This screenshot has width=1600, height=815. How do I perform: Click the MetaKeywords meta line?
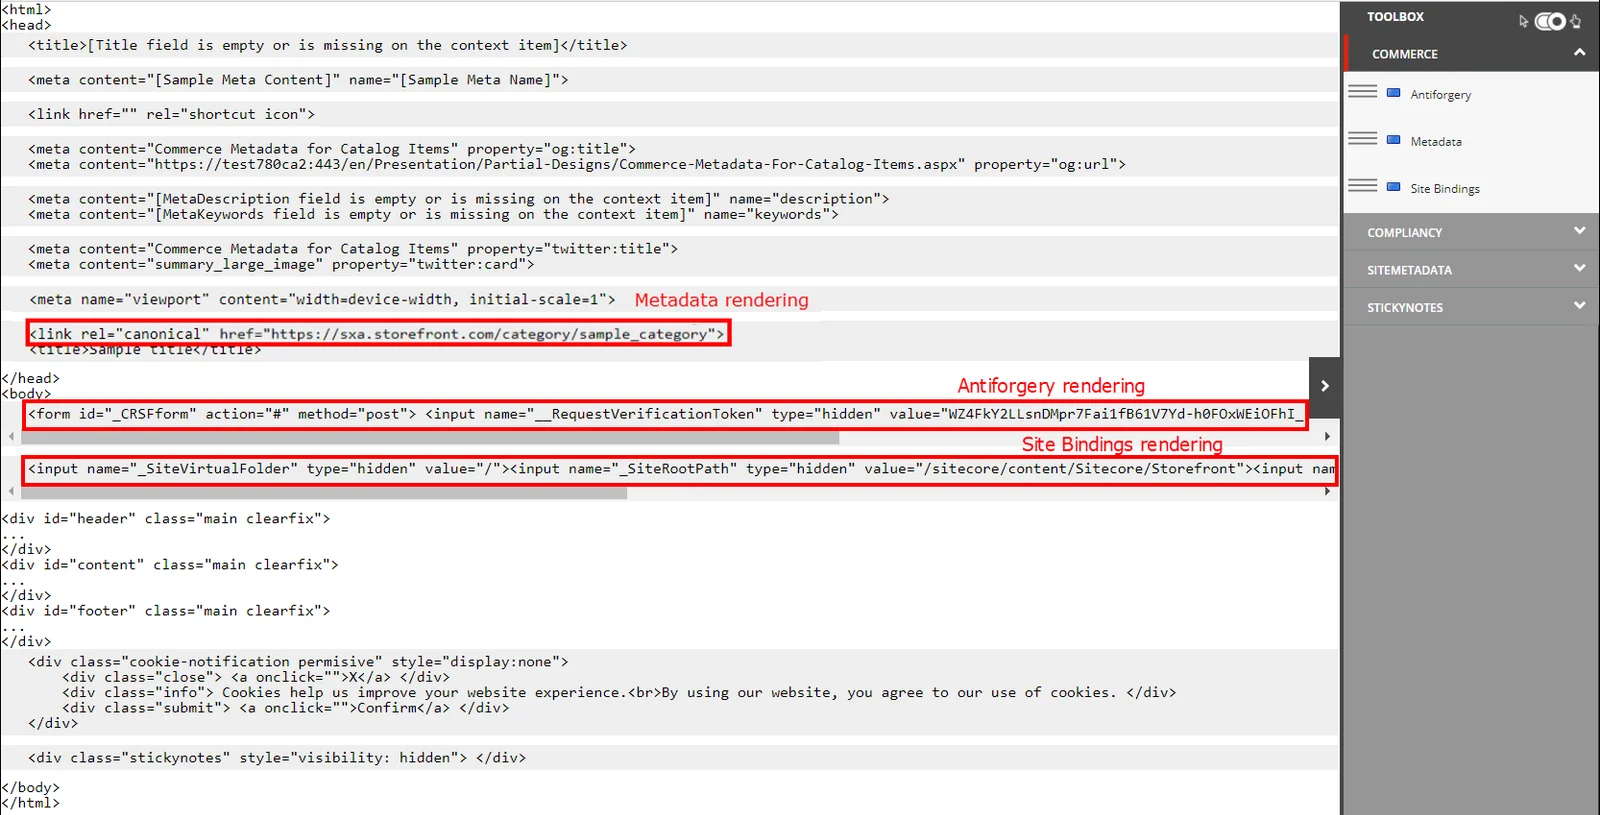click(433, 215)
